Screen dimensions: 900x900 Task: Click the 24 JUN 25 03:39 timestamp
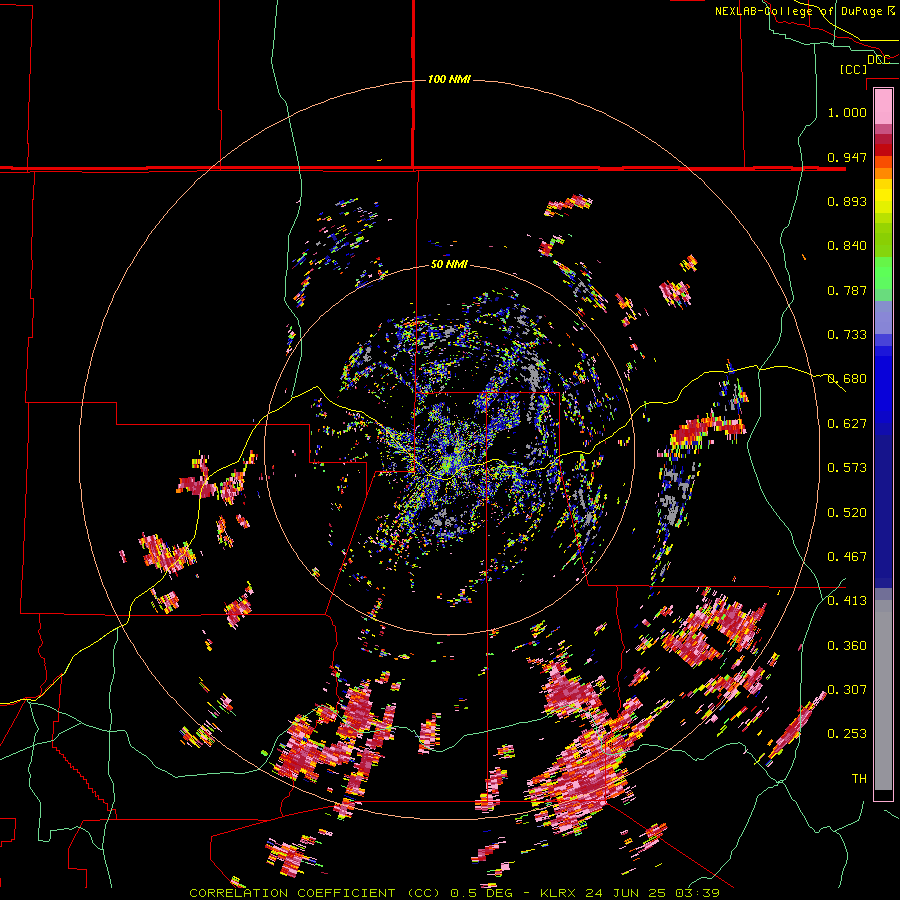[653, 893]
